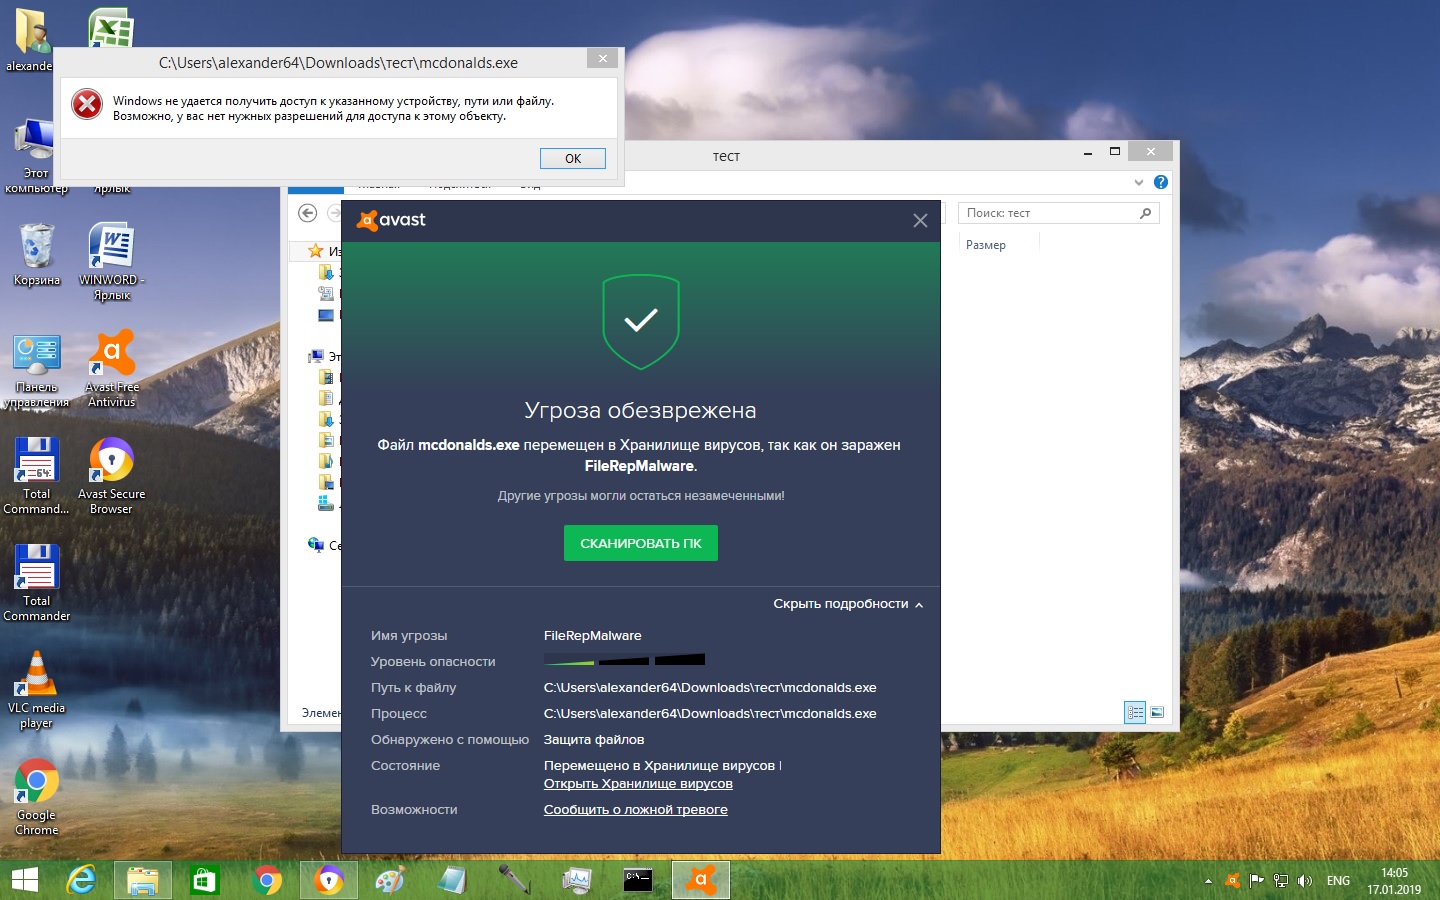Click the error dialog title path mcdonalds.exe

[338, 63]
